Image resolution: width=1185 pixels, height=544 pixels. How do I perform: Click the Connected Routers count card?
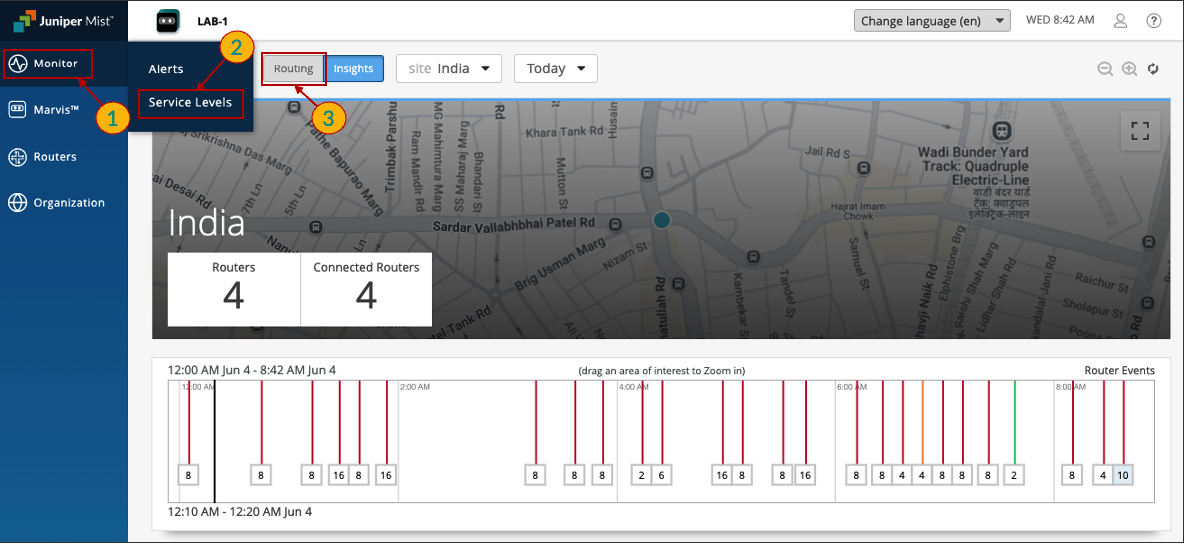point(366,289)
